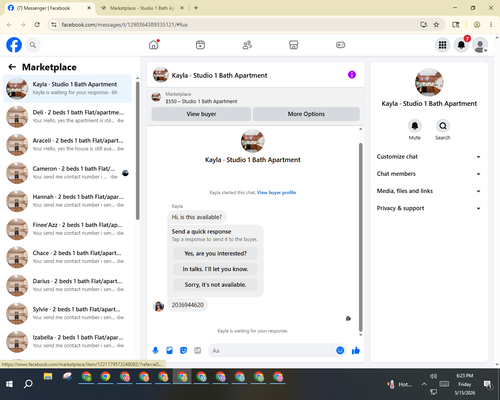This screenshot has height=400, width=500.
Task: Open the notifications bell icon
Action: [x=461, y=45]
